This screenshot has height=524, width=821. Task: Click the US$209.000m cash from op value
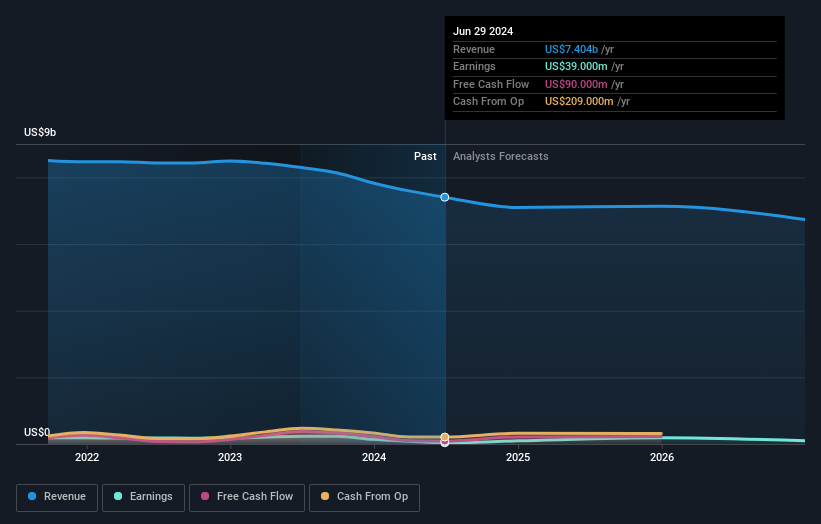pyautogui.click(x=579, y=102)
